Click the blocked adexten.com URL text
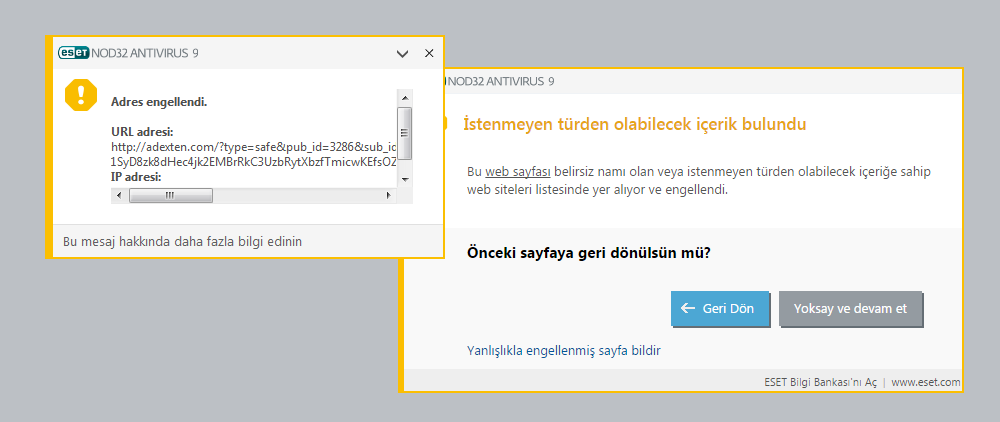 click(x=254, y=154)
